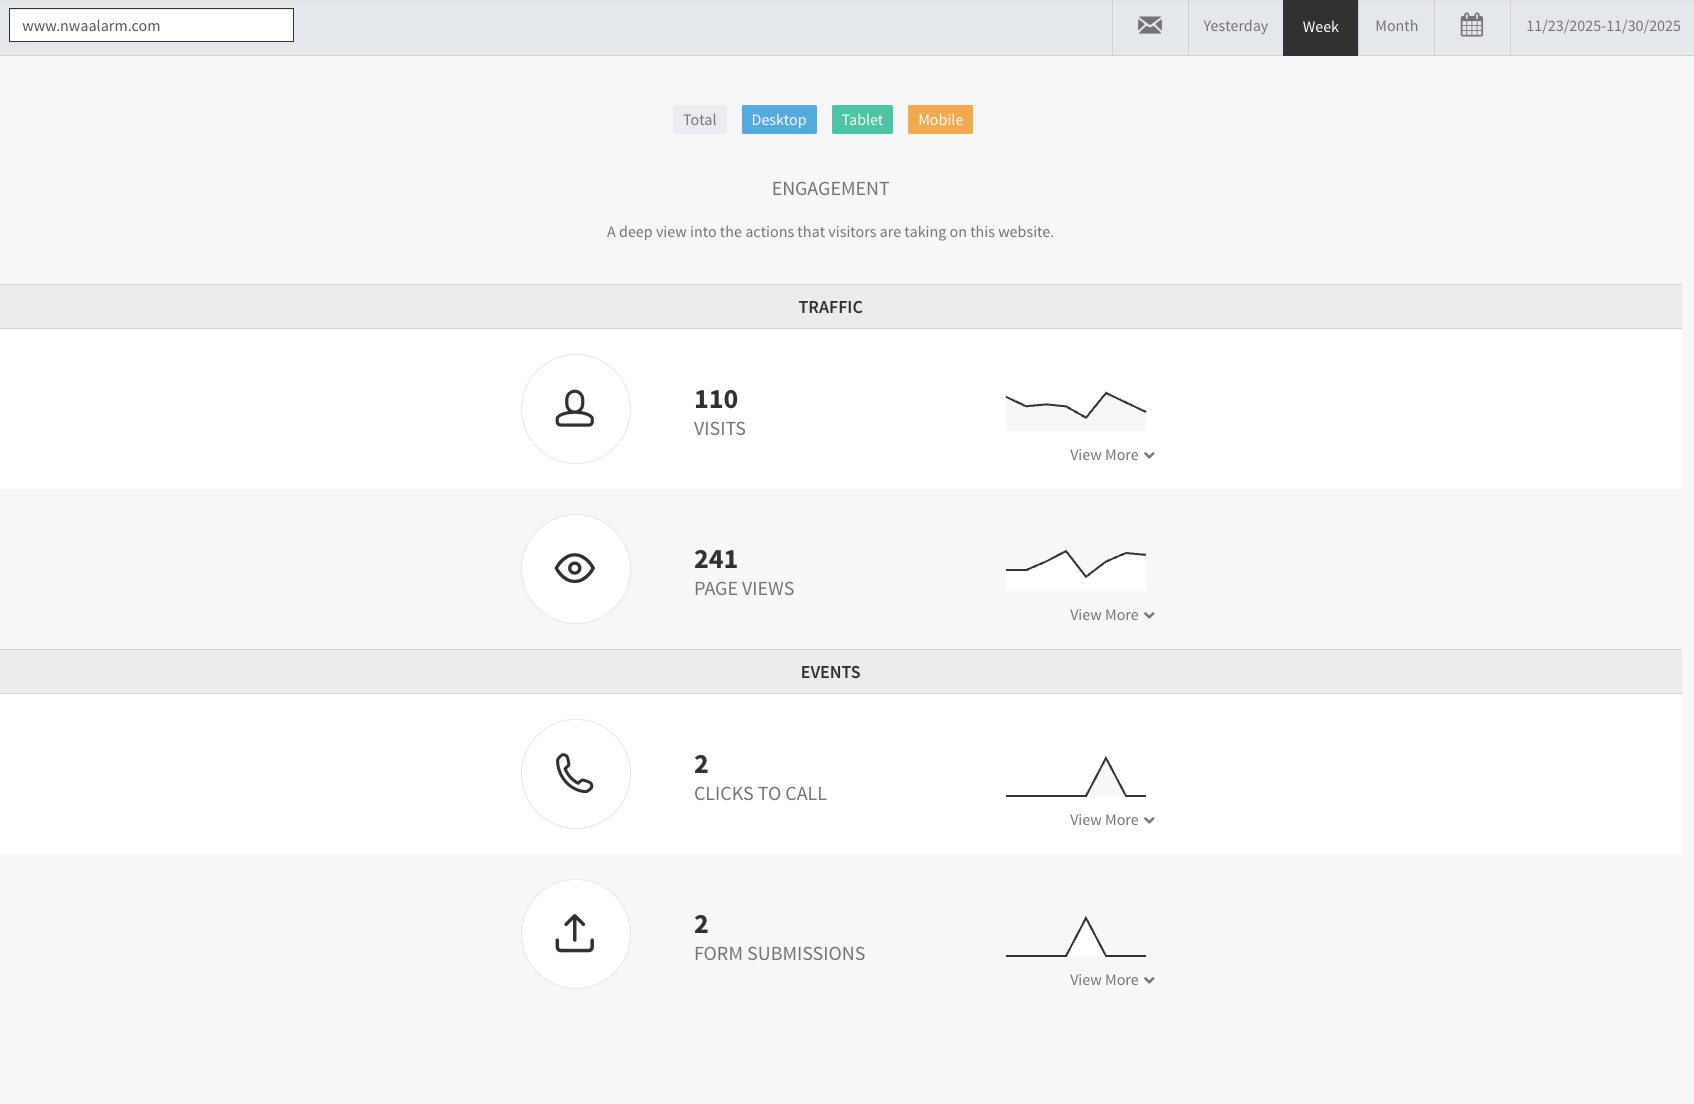Switch to the Yesterday time range
1694x1104 pixels.
(x=1236, y=27)
